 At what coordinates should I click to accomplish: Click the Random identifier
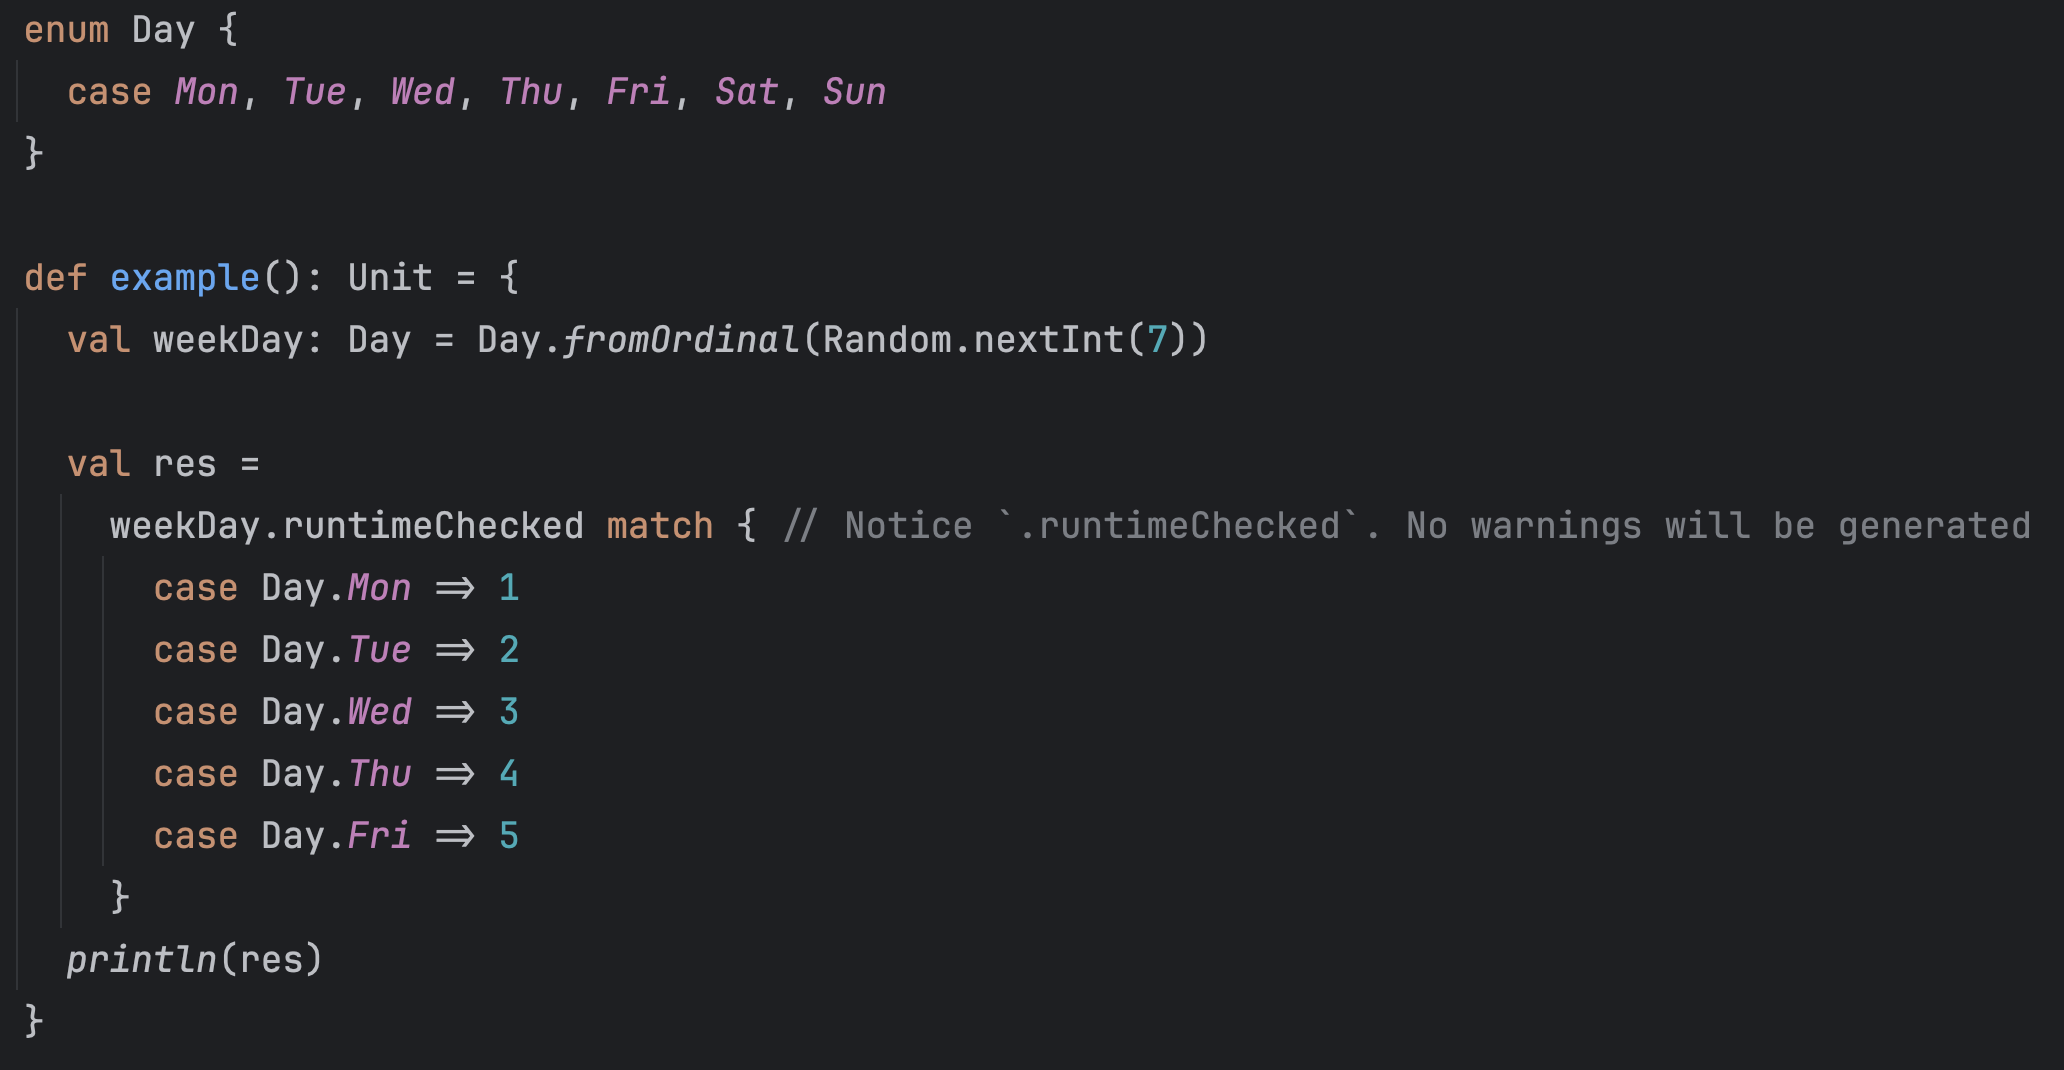887,340
